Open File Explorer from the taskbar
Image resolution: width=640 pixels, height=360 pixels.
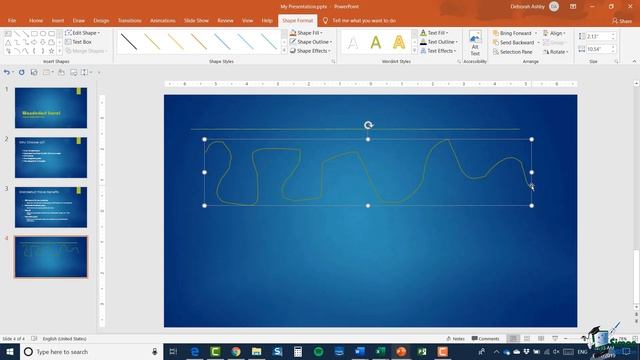256,351
